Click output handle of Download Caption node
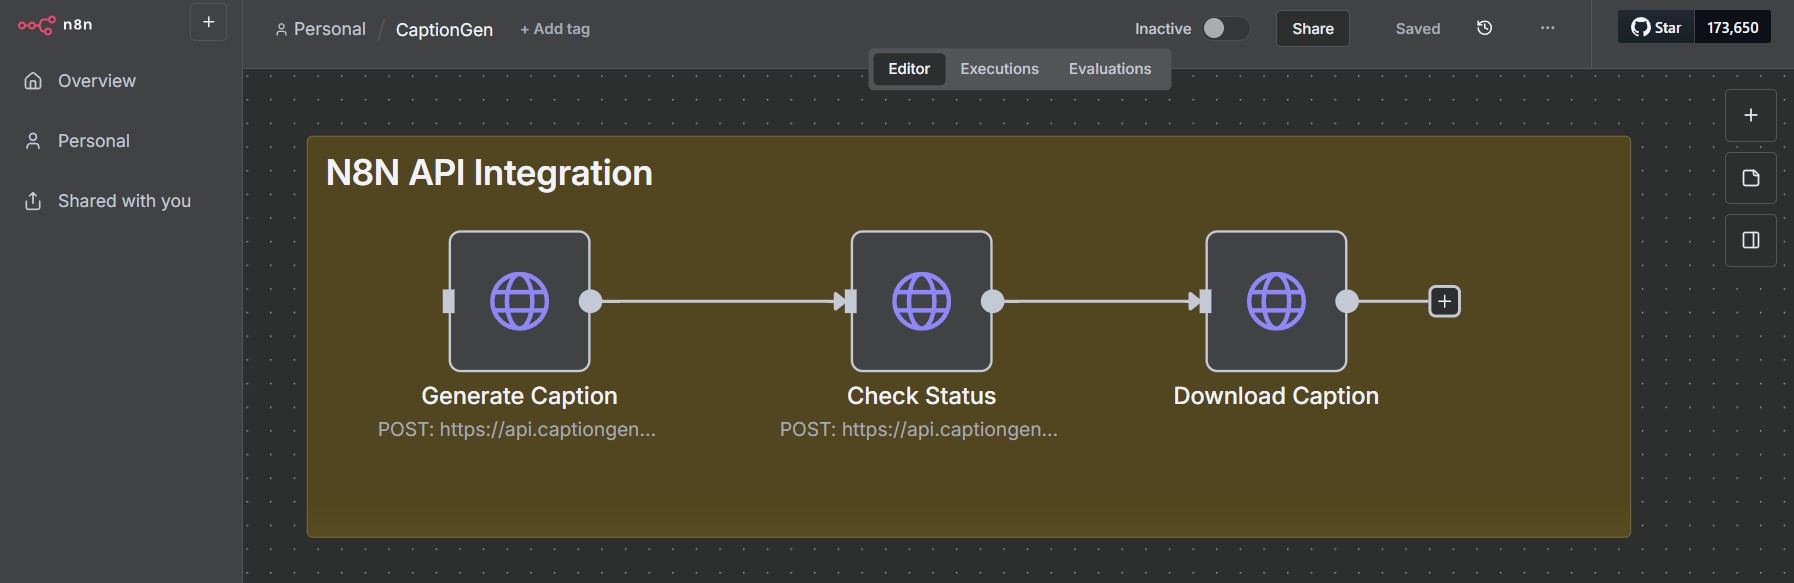Viewport: 1794px width, 583px height. [x=1348, y=301]
